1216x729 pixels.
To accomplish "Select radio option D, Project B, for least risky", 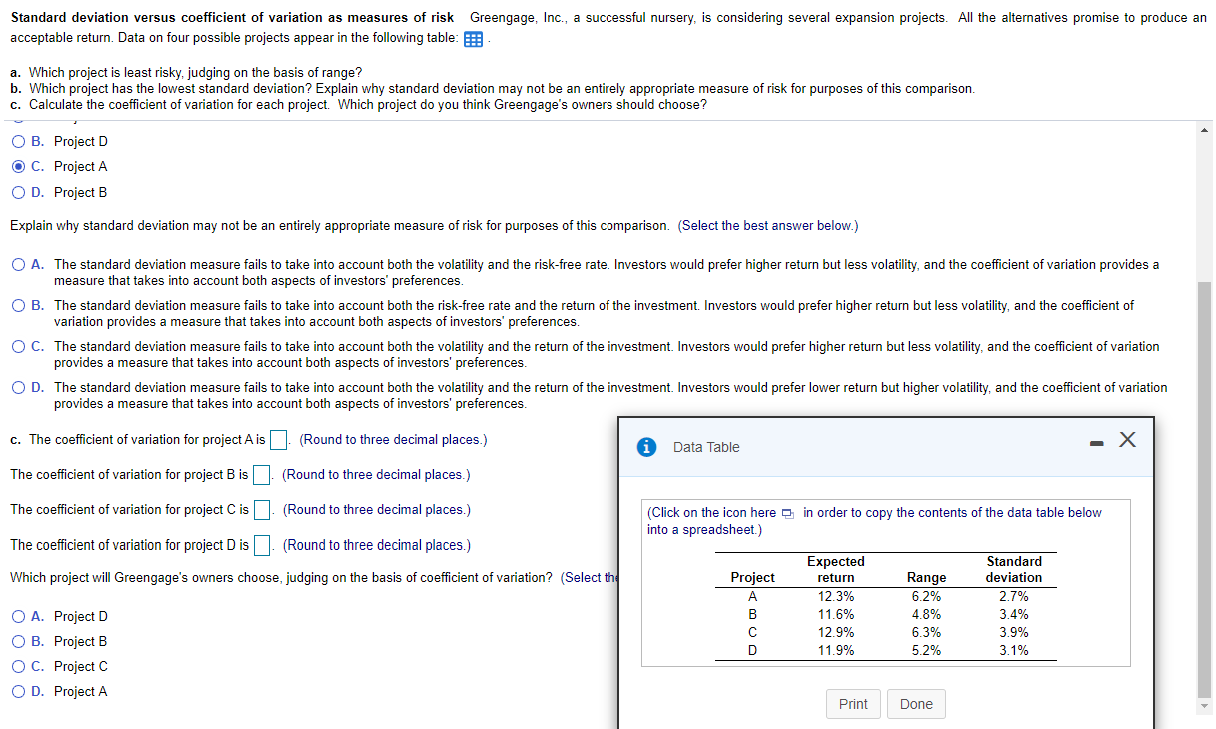I will coord(17,191).
